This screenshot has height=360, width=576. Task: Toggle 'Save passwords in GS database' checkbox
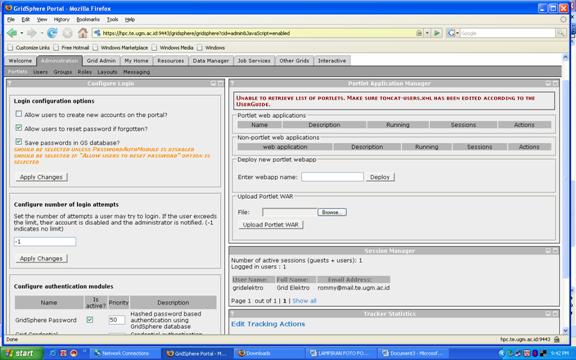tap(19, 142)
